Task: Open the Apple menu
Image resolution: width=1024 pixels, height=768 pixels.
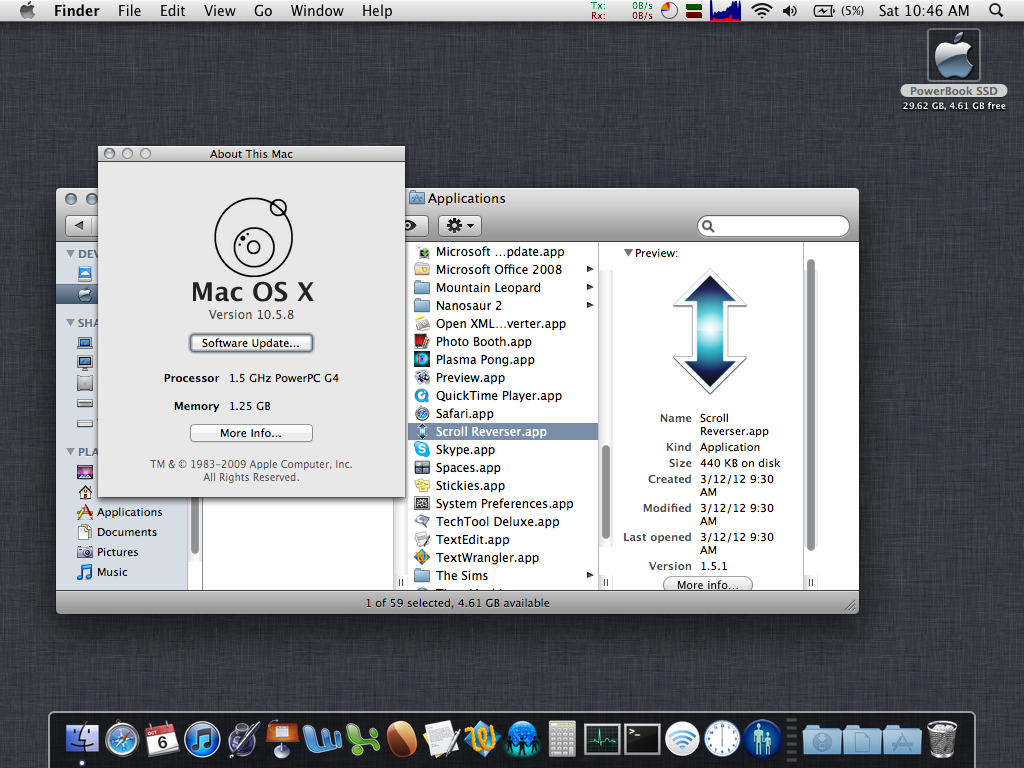Action: (27, 10)
